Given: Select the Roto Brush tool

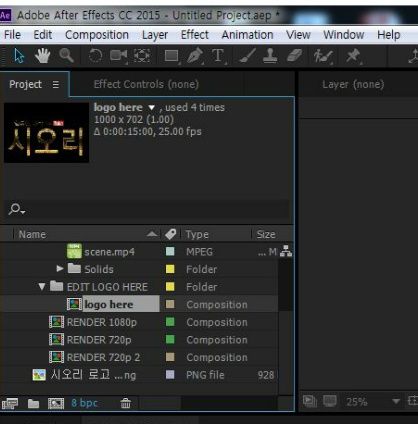Looking at the screenshot, I should coord(322,56).
